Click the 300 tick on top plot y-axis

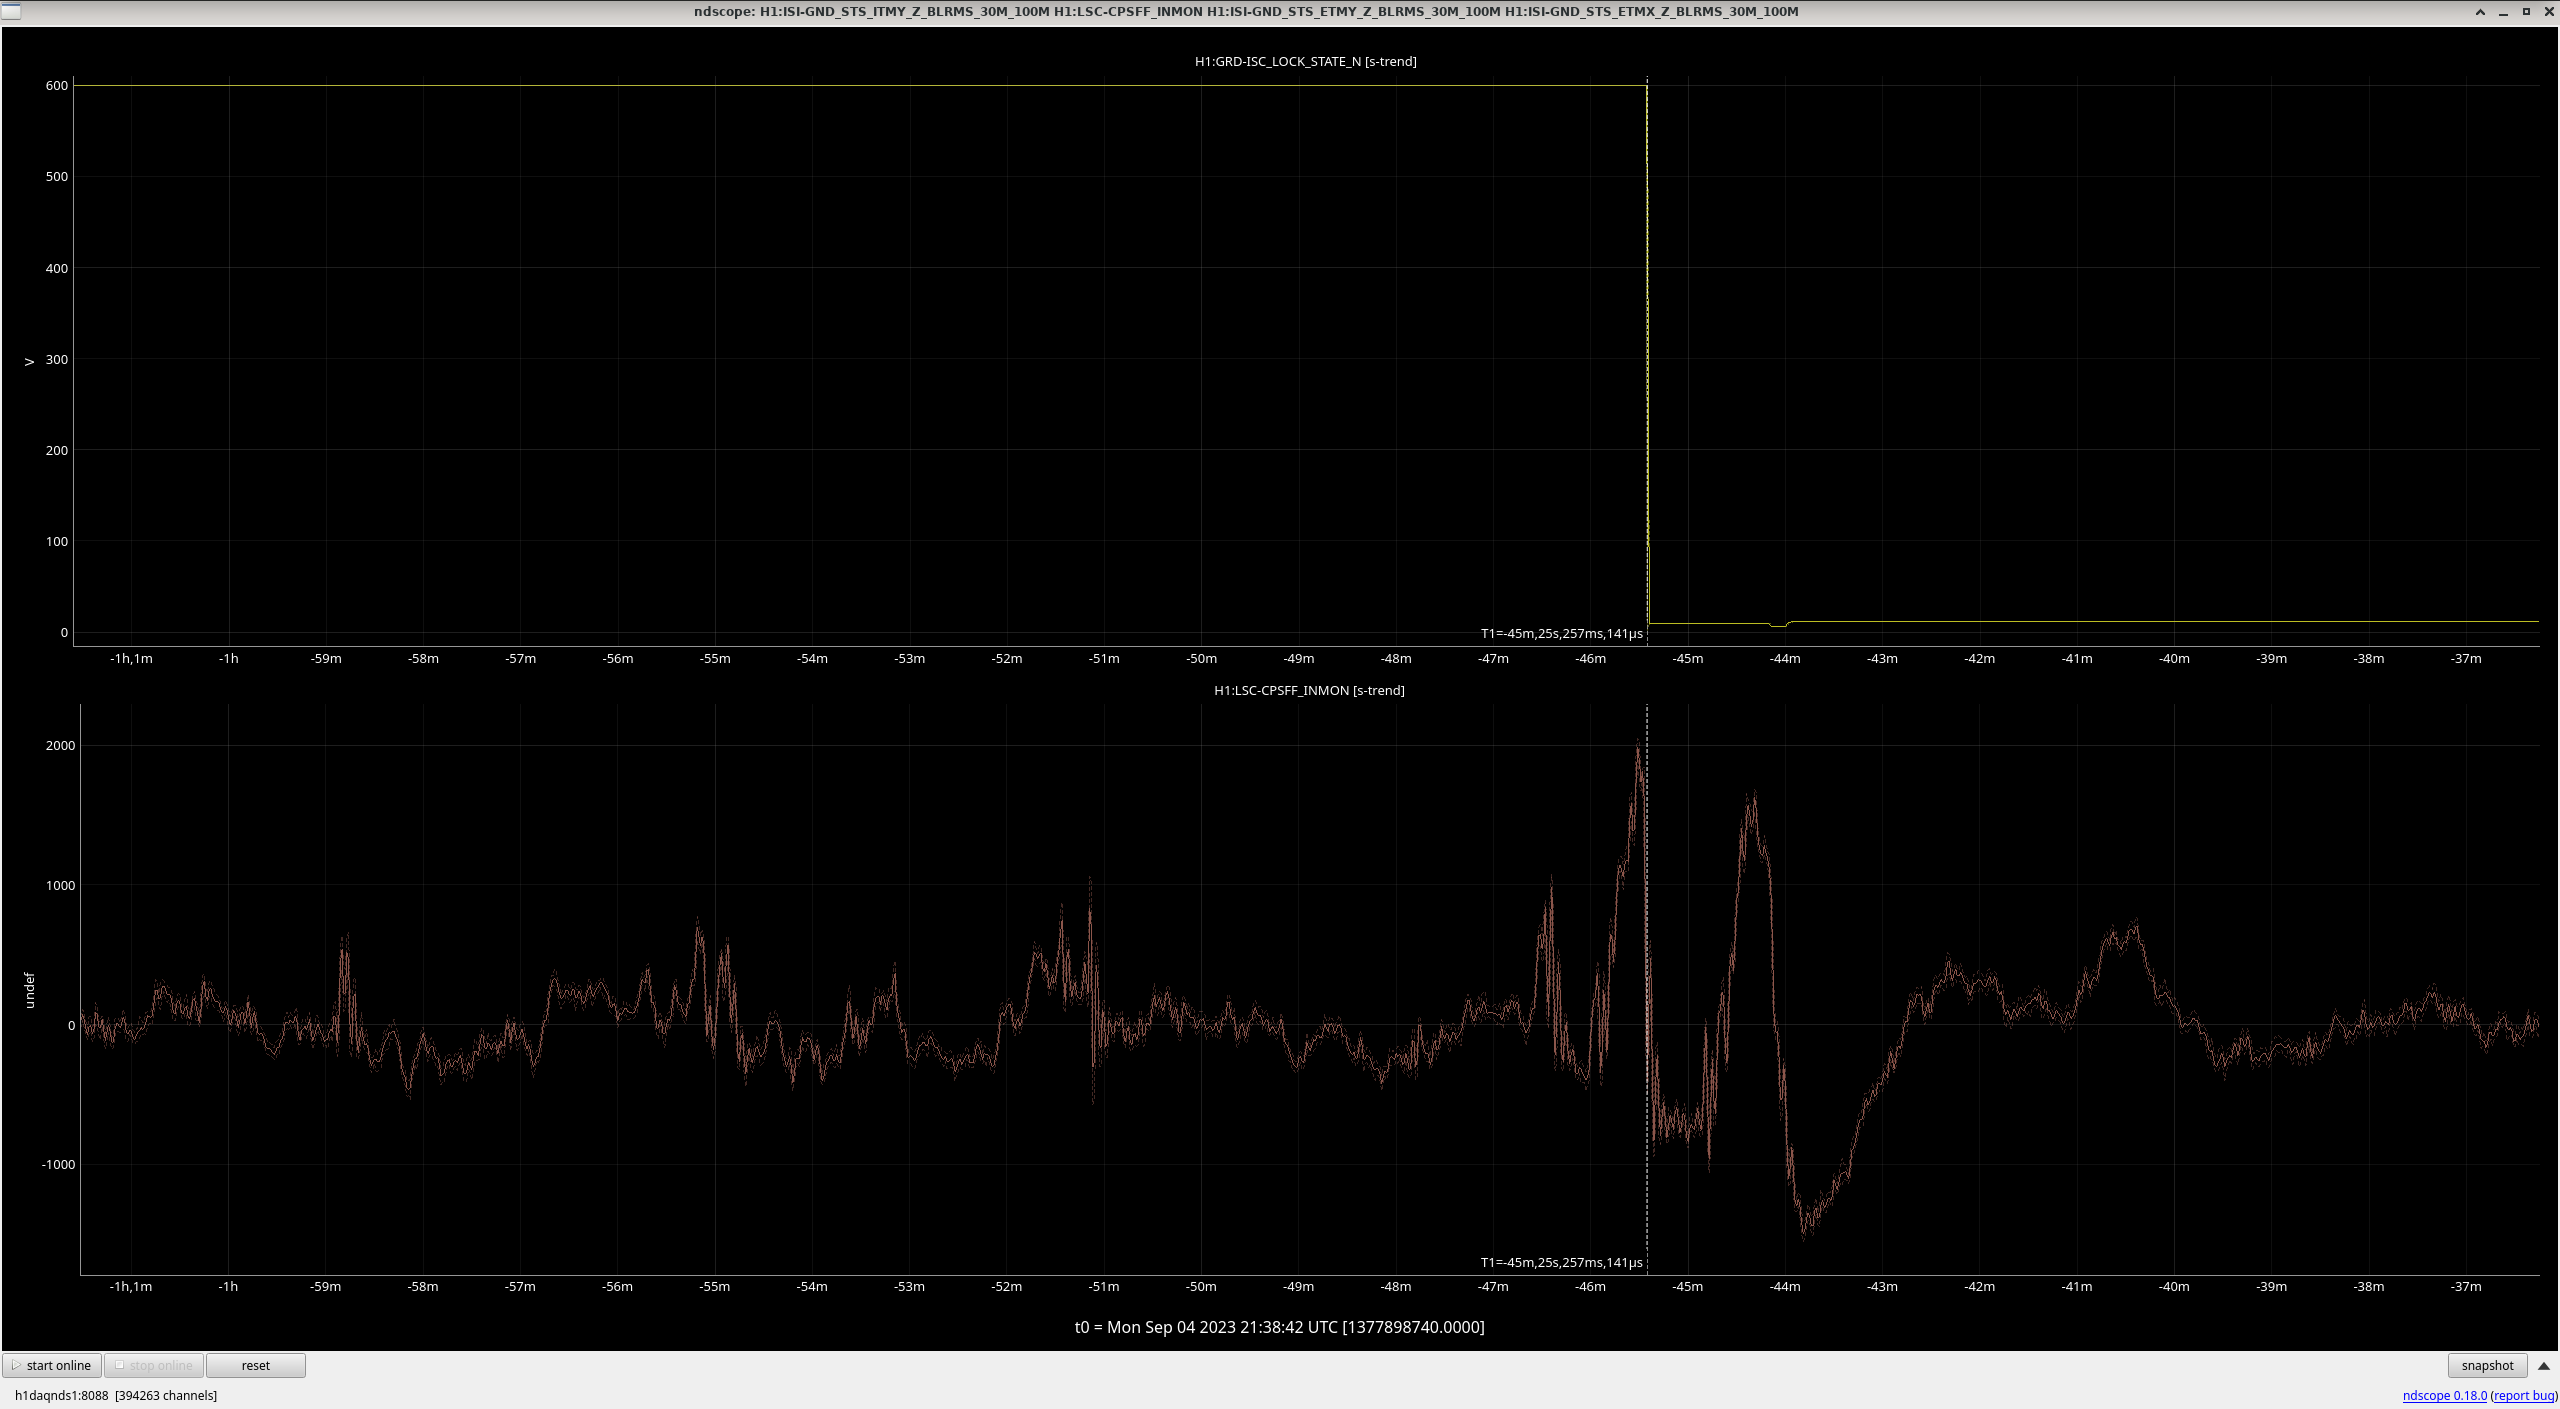point(57,359)
